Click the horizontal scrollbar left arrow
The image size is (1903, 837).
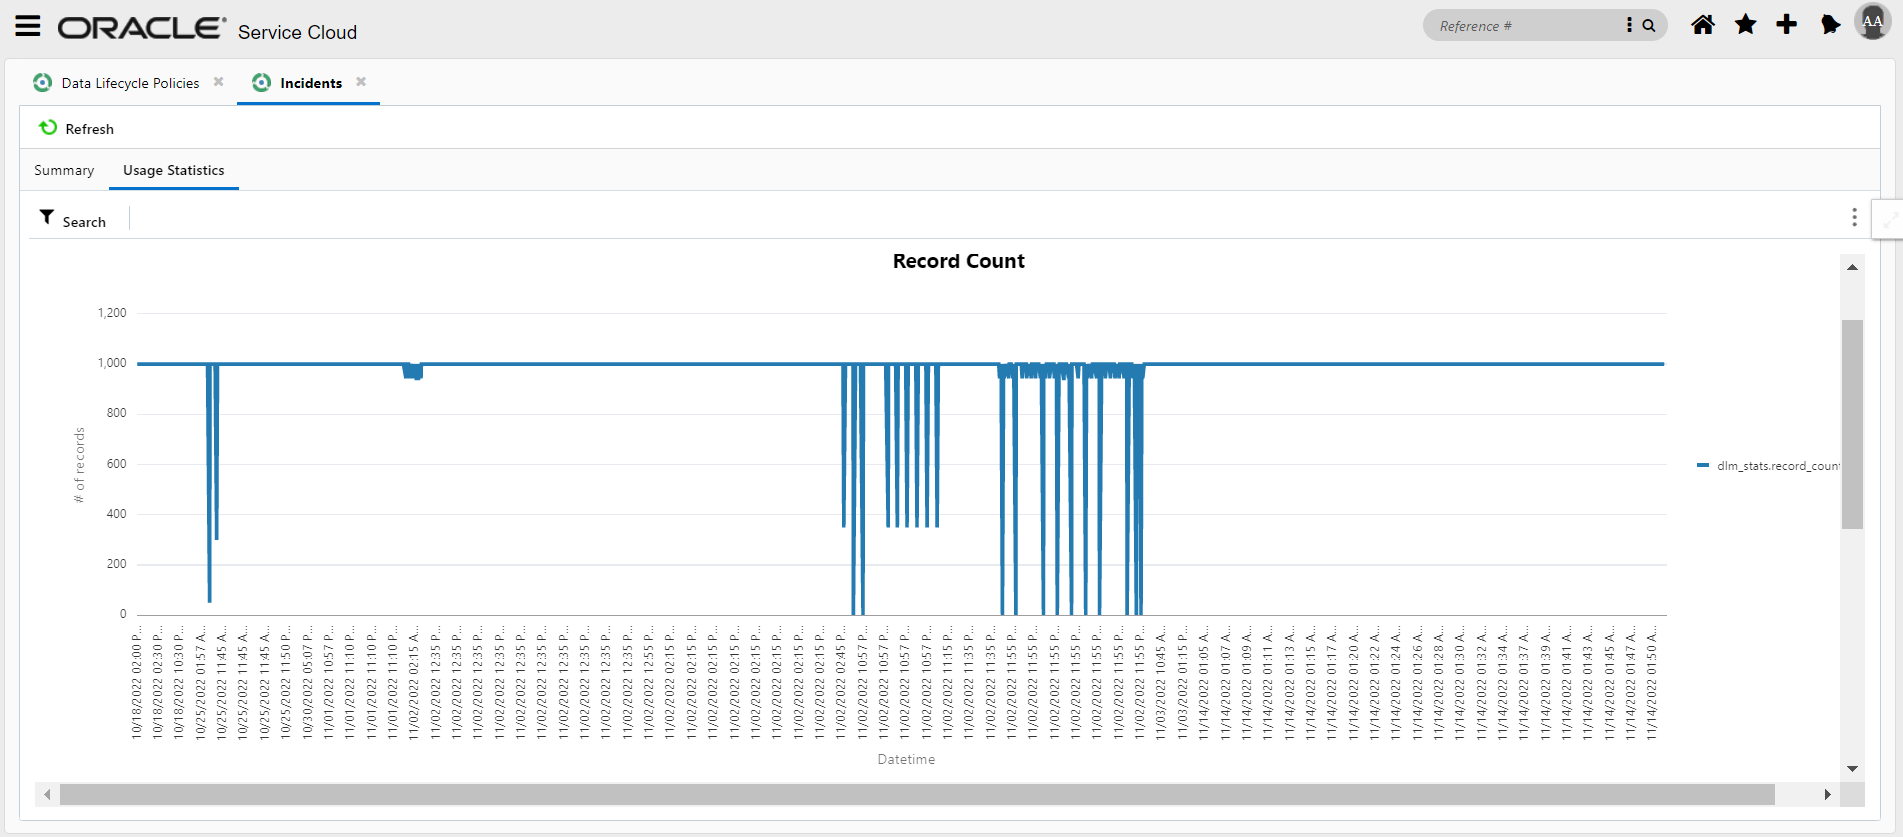pyautogui.click(x=47, y=795)
